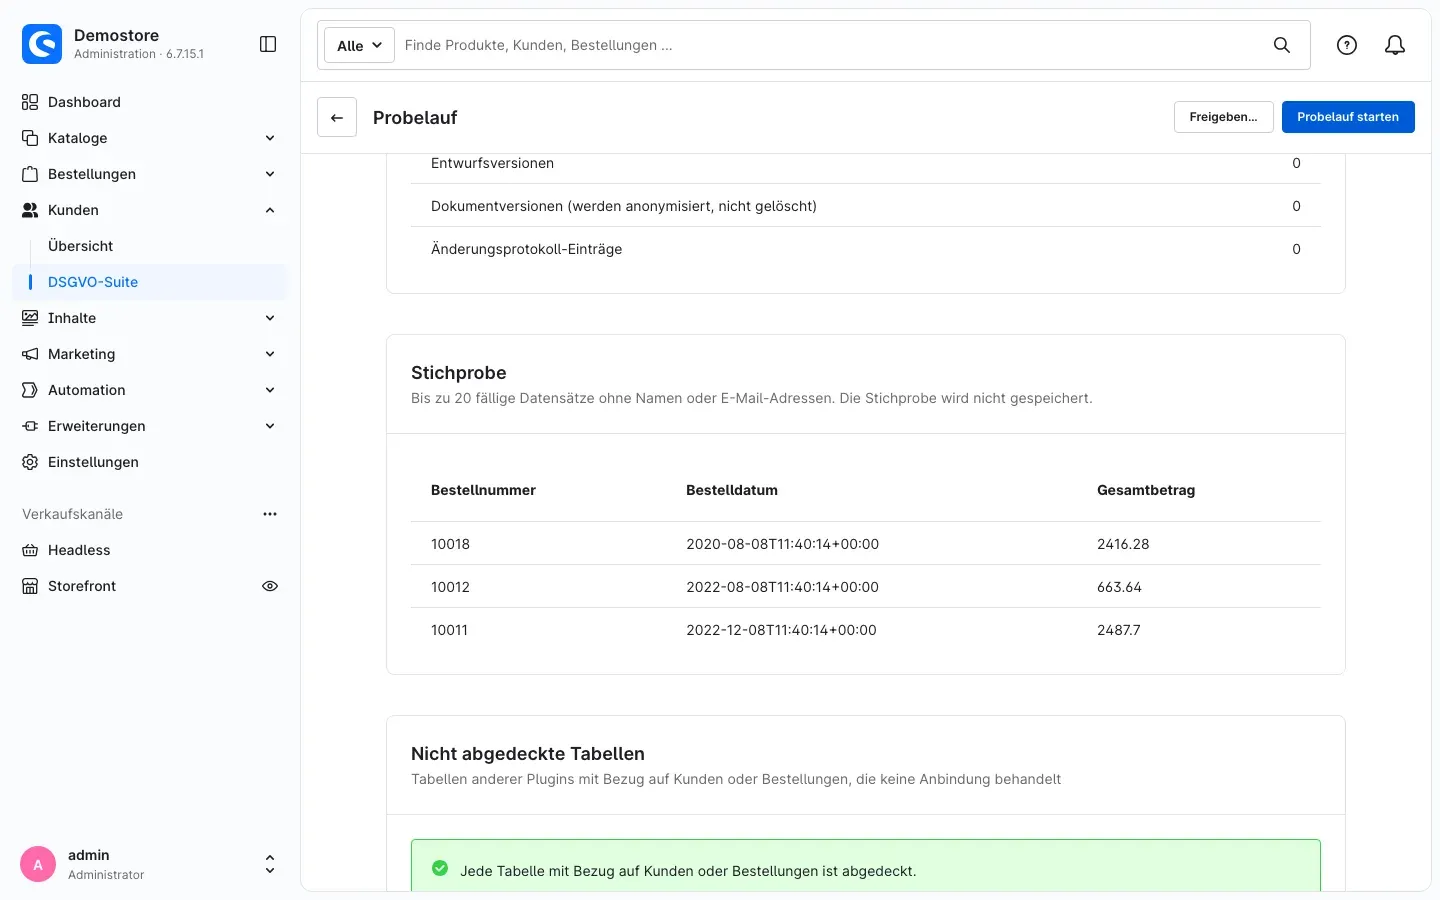Image resolution: width=1440 pixels, height=900 pixels.
Task: Click the Erweiterungen plug icon
Action: click(30, 426)
